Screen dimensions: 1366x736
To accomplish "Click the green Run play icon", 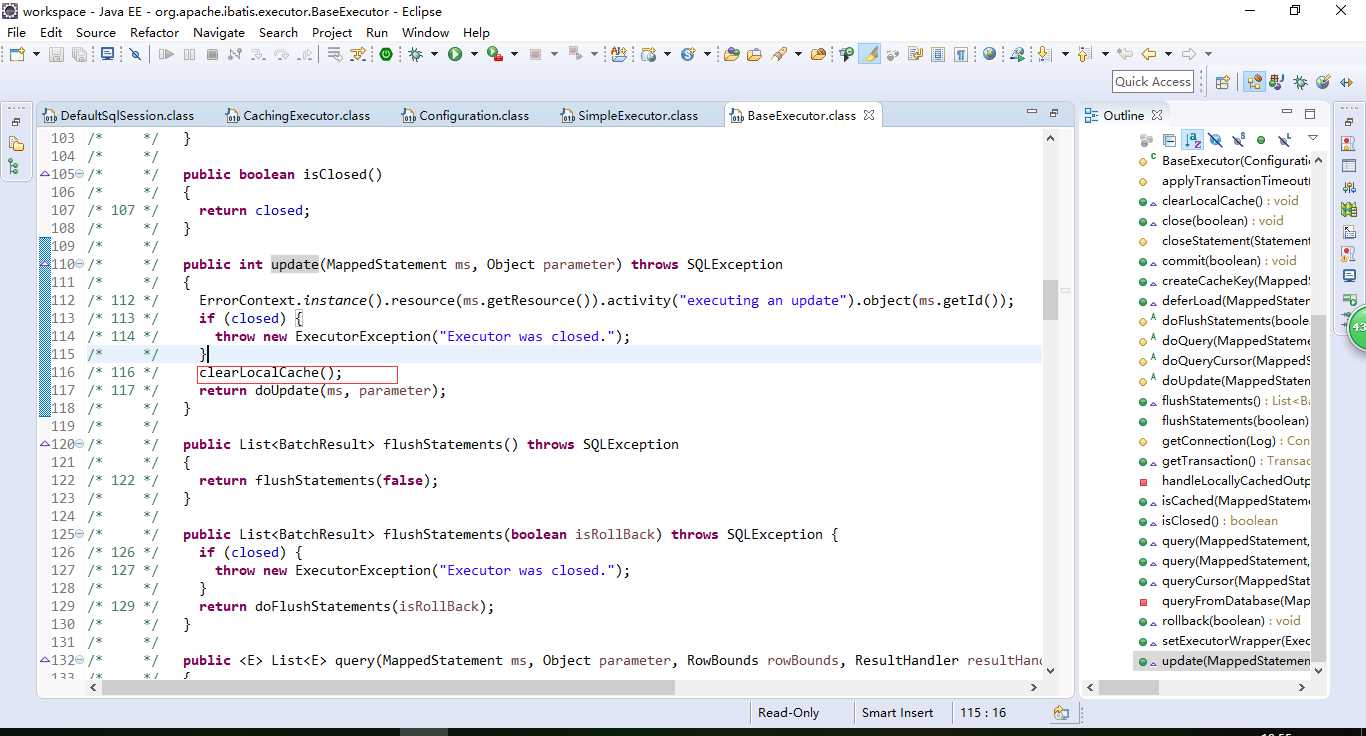I will (x=455, y=54).
